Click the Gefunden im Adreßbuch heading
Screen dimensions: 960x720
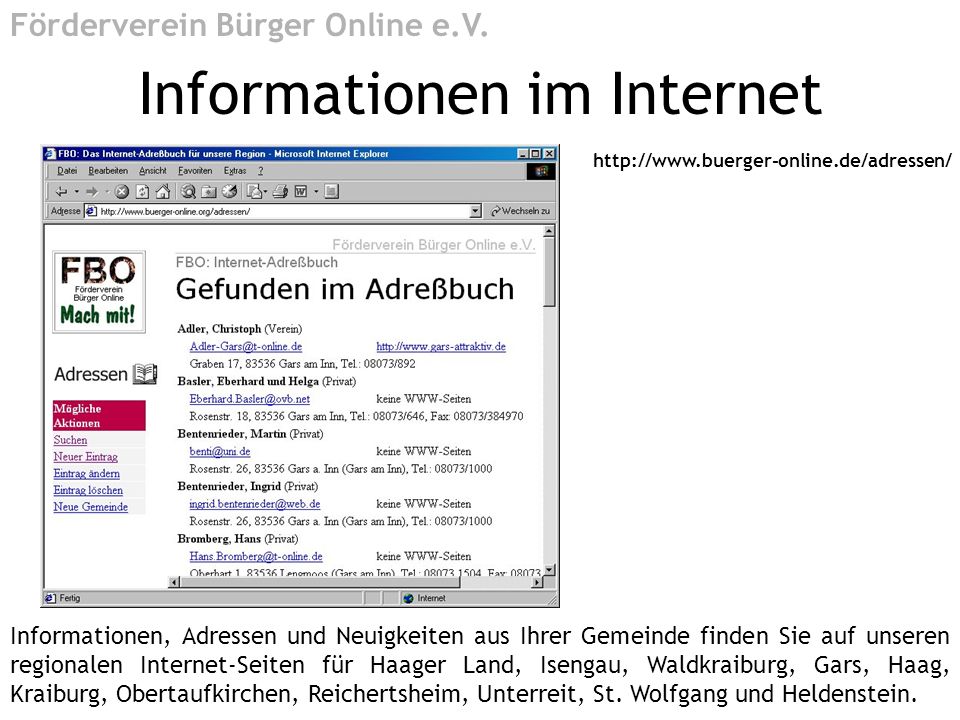pos(345,289)
